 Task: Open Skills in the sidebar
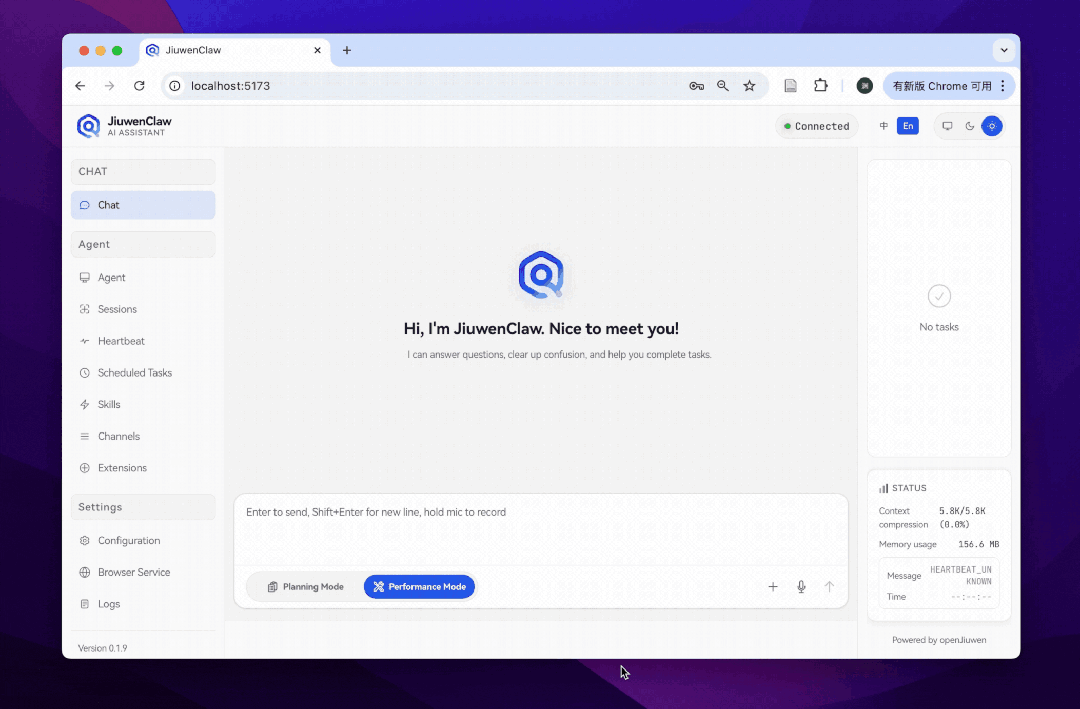[143, 404]
